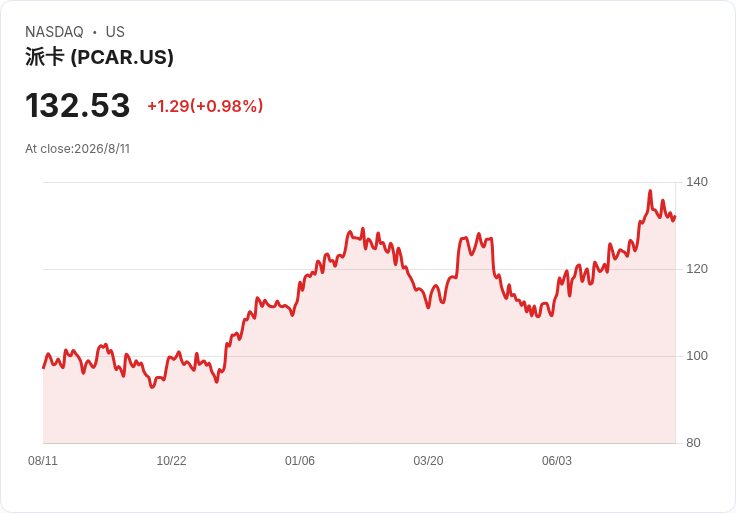Select the 10/22 date axis label

(171, 461)
